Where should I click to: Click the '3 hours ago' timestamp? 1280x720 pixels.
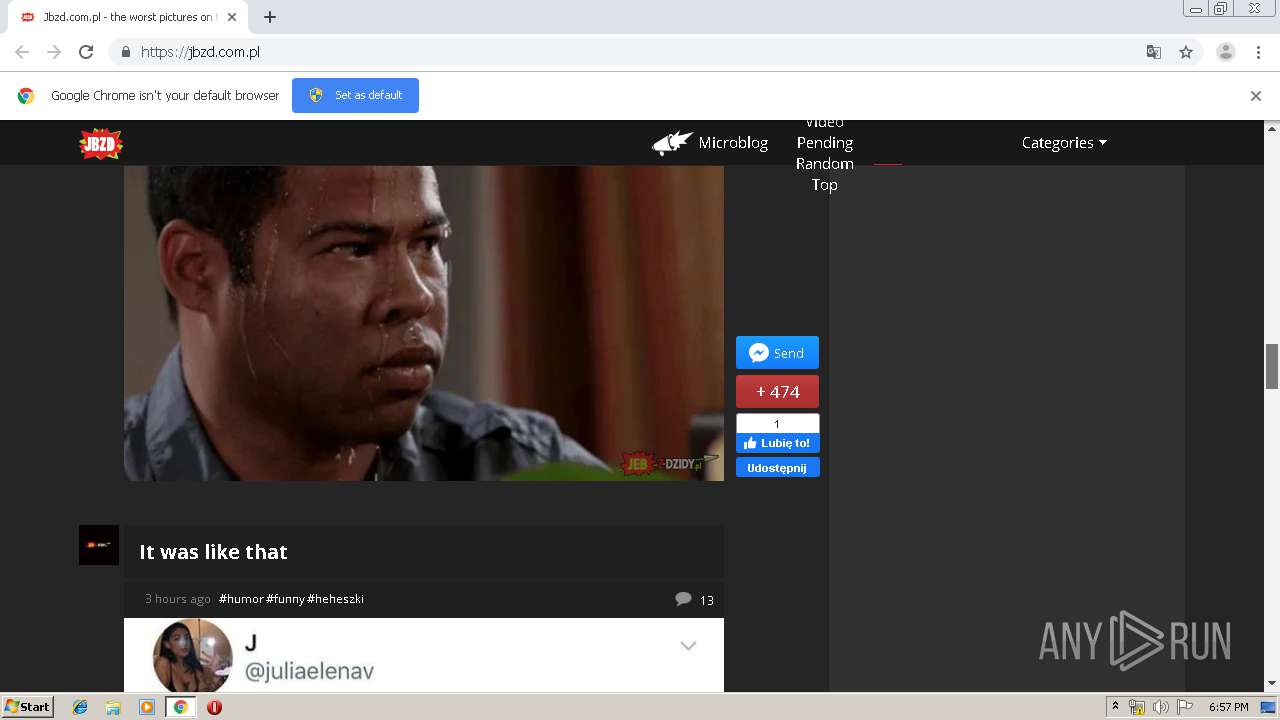[x=178, y=599]
